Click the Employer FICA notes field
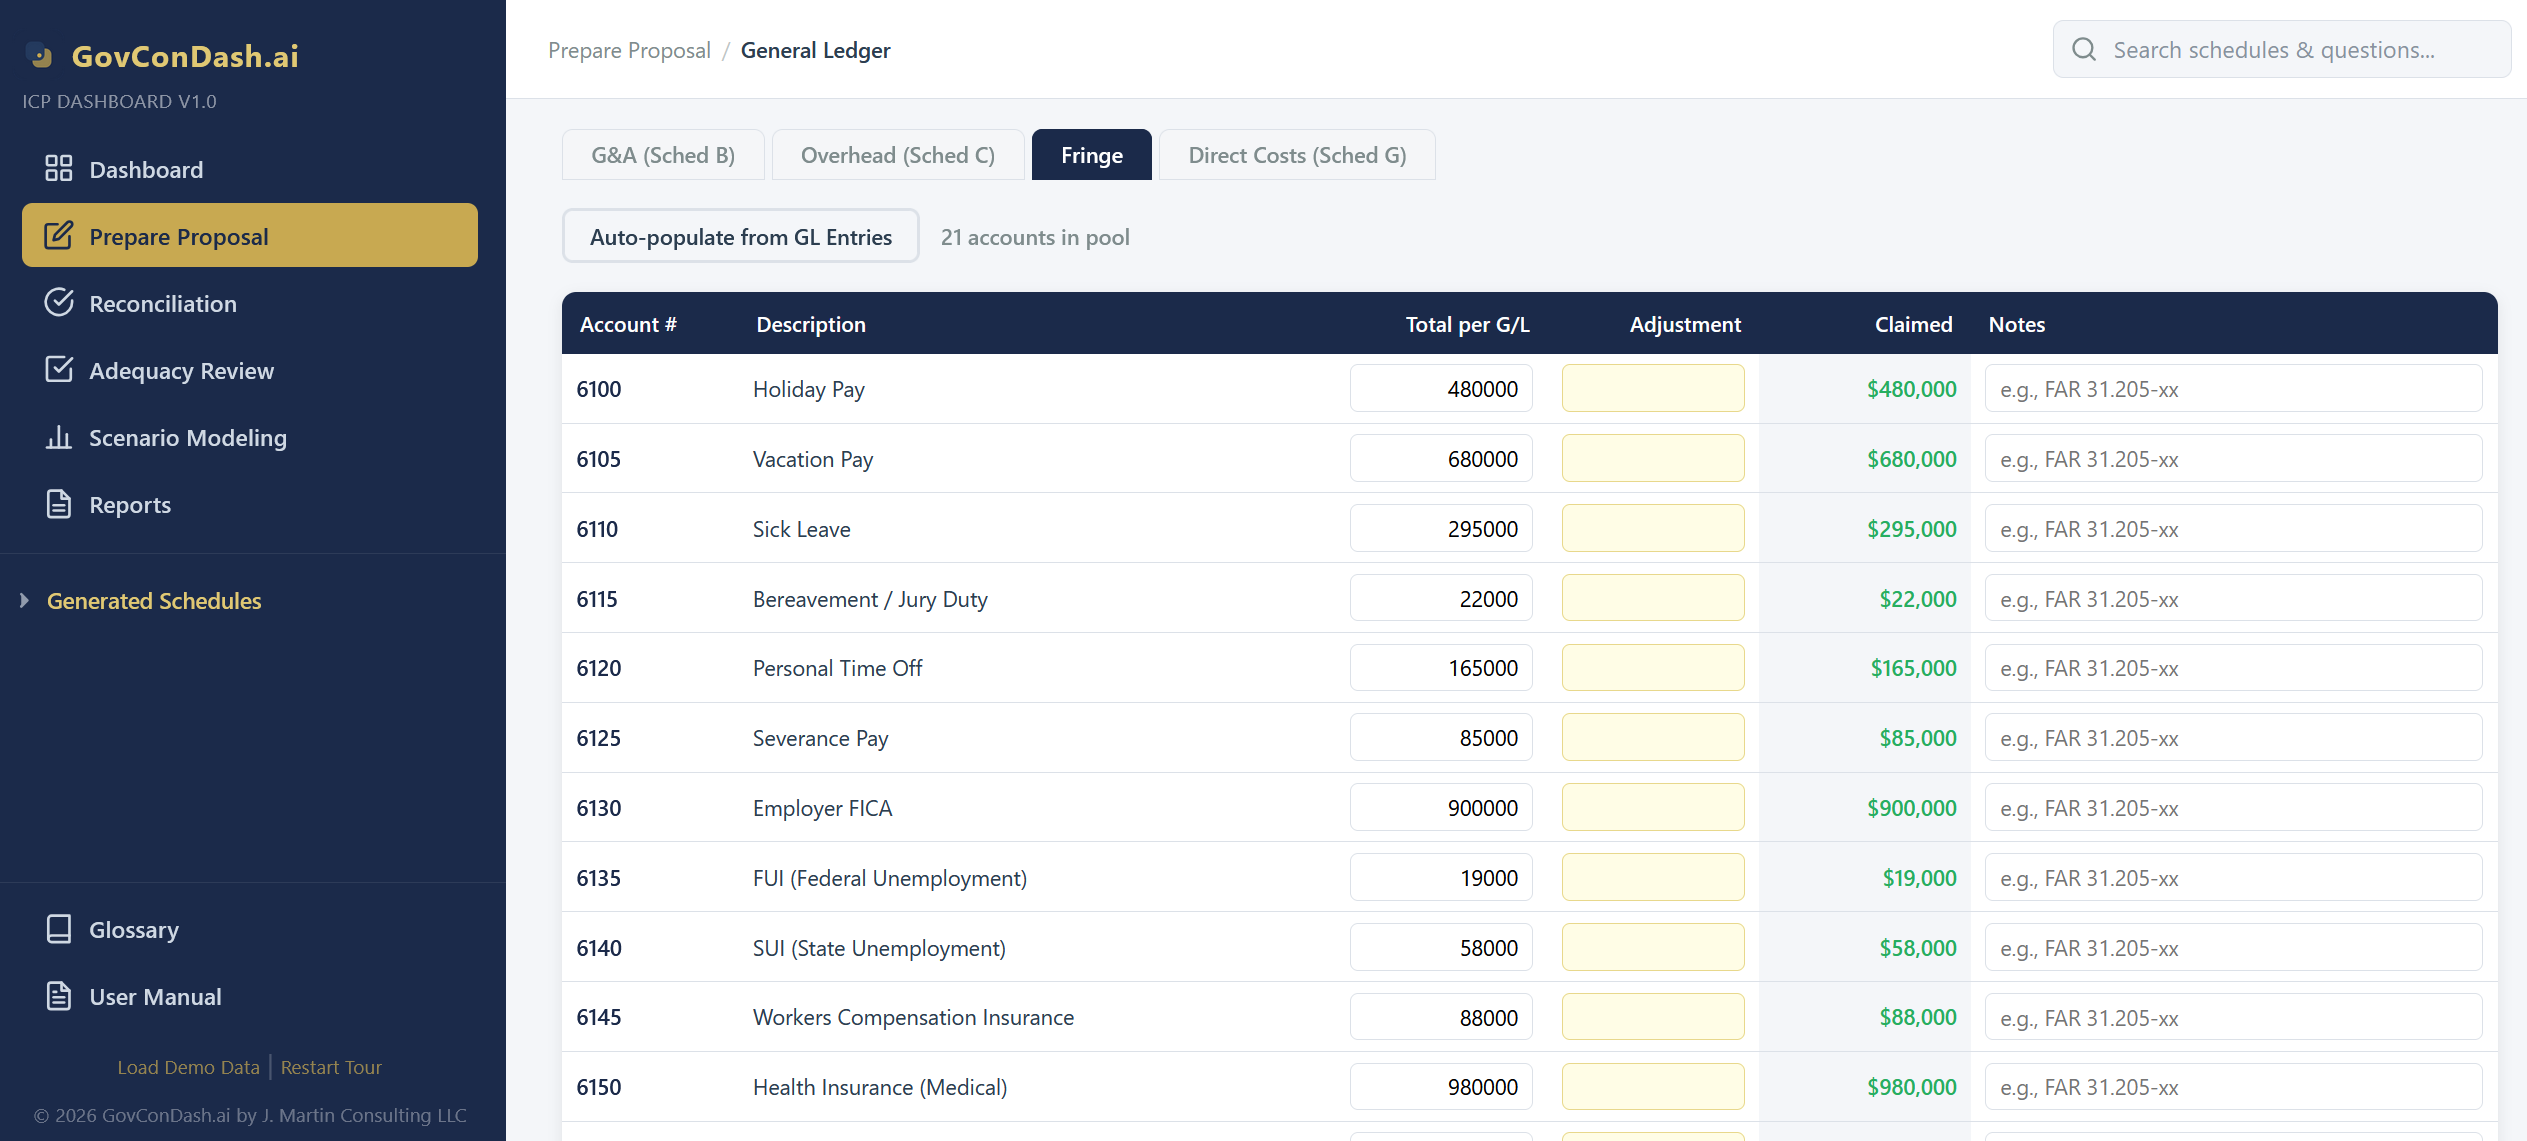 tap(2232, 808)
